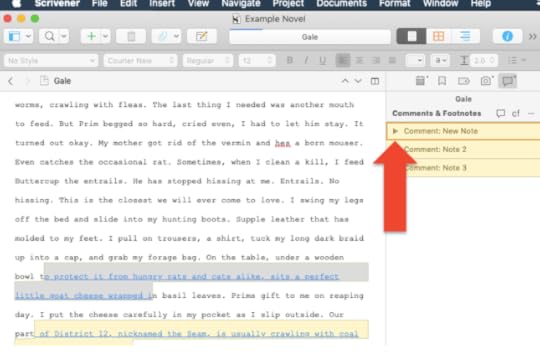Open the Format menu

pos(395,4)
